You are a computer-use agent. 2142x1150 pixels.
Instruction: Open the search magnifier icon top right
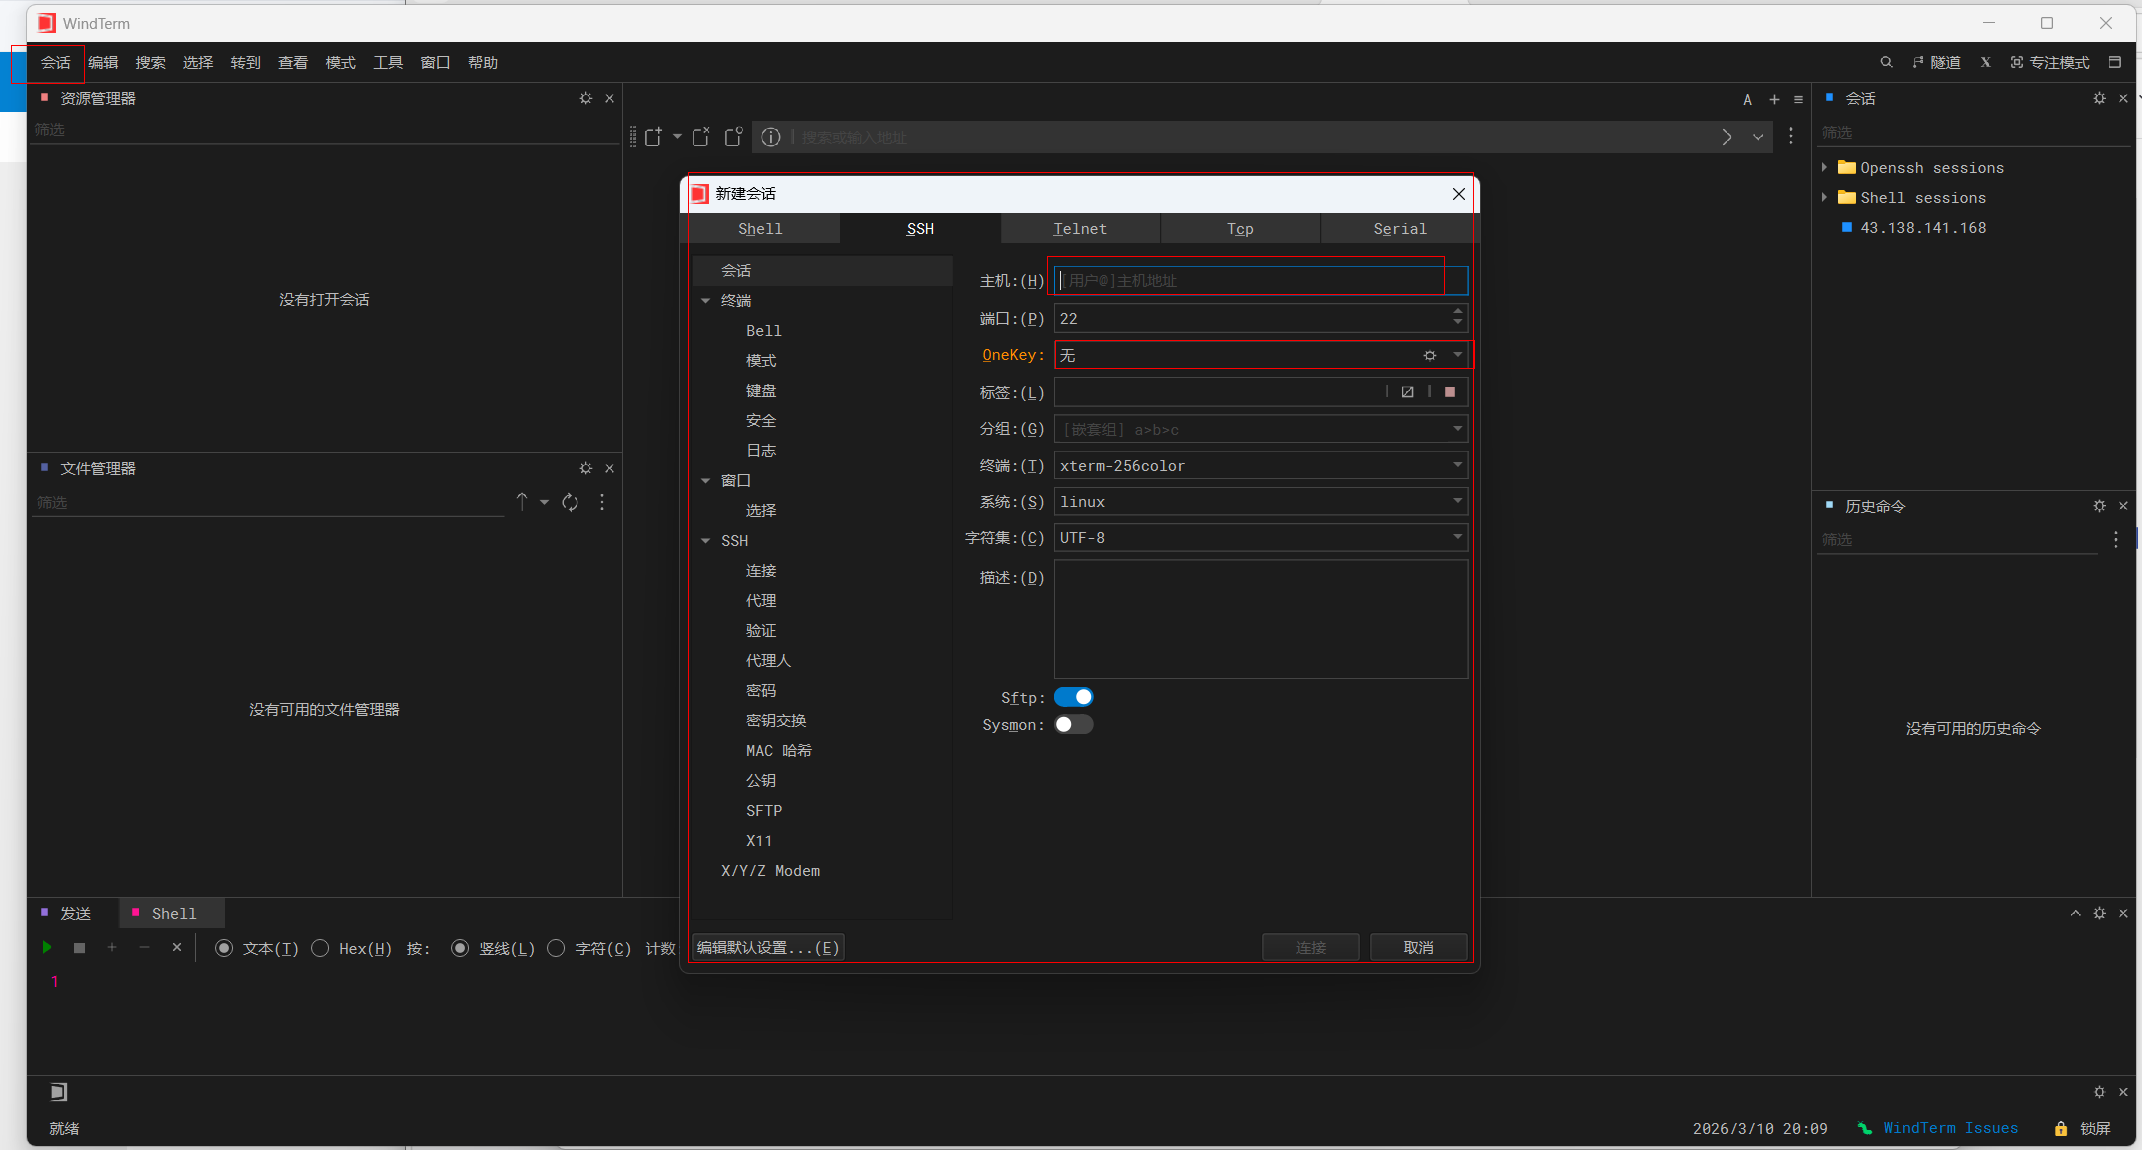tap(1886, 62)
